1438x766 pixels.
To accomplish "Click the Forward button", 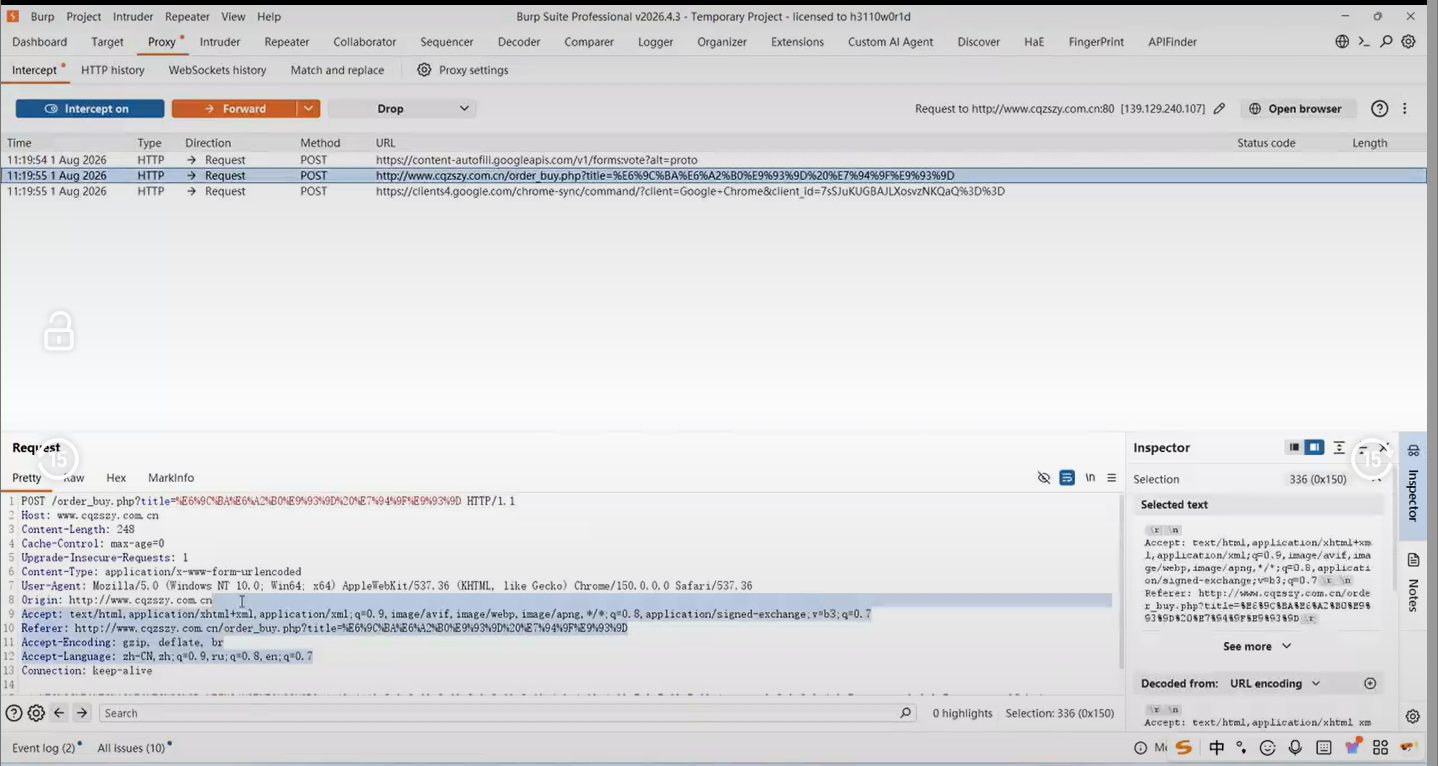I will pos(234,109).
